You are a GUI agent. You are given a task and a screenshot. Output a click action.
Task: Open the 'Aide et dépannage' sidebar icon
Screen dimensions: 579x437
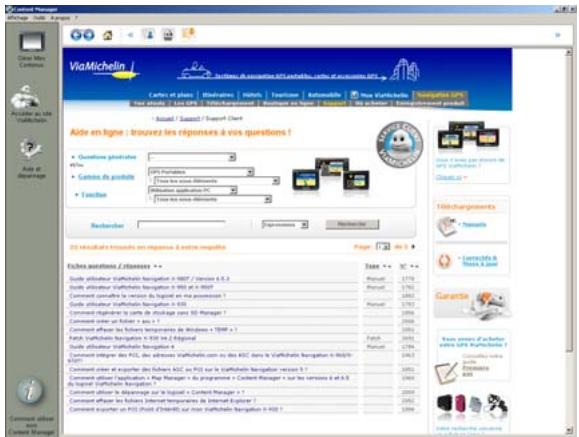pyautogui.click(x=30, y=149)
